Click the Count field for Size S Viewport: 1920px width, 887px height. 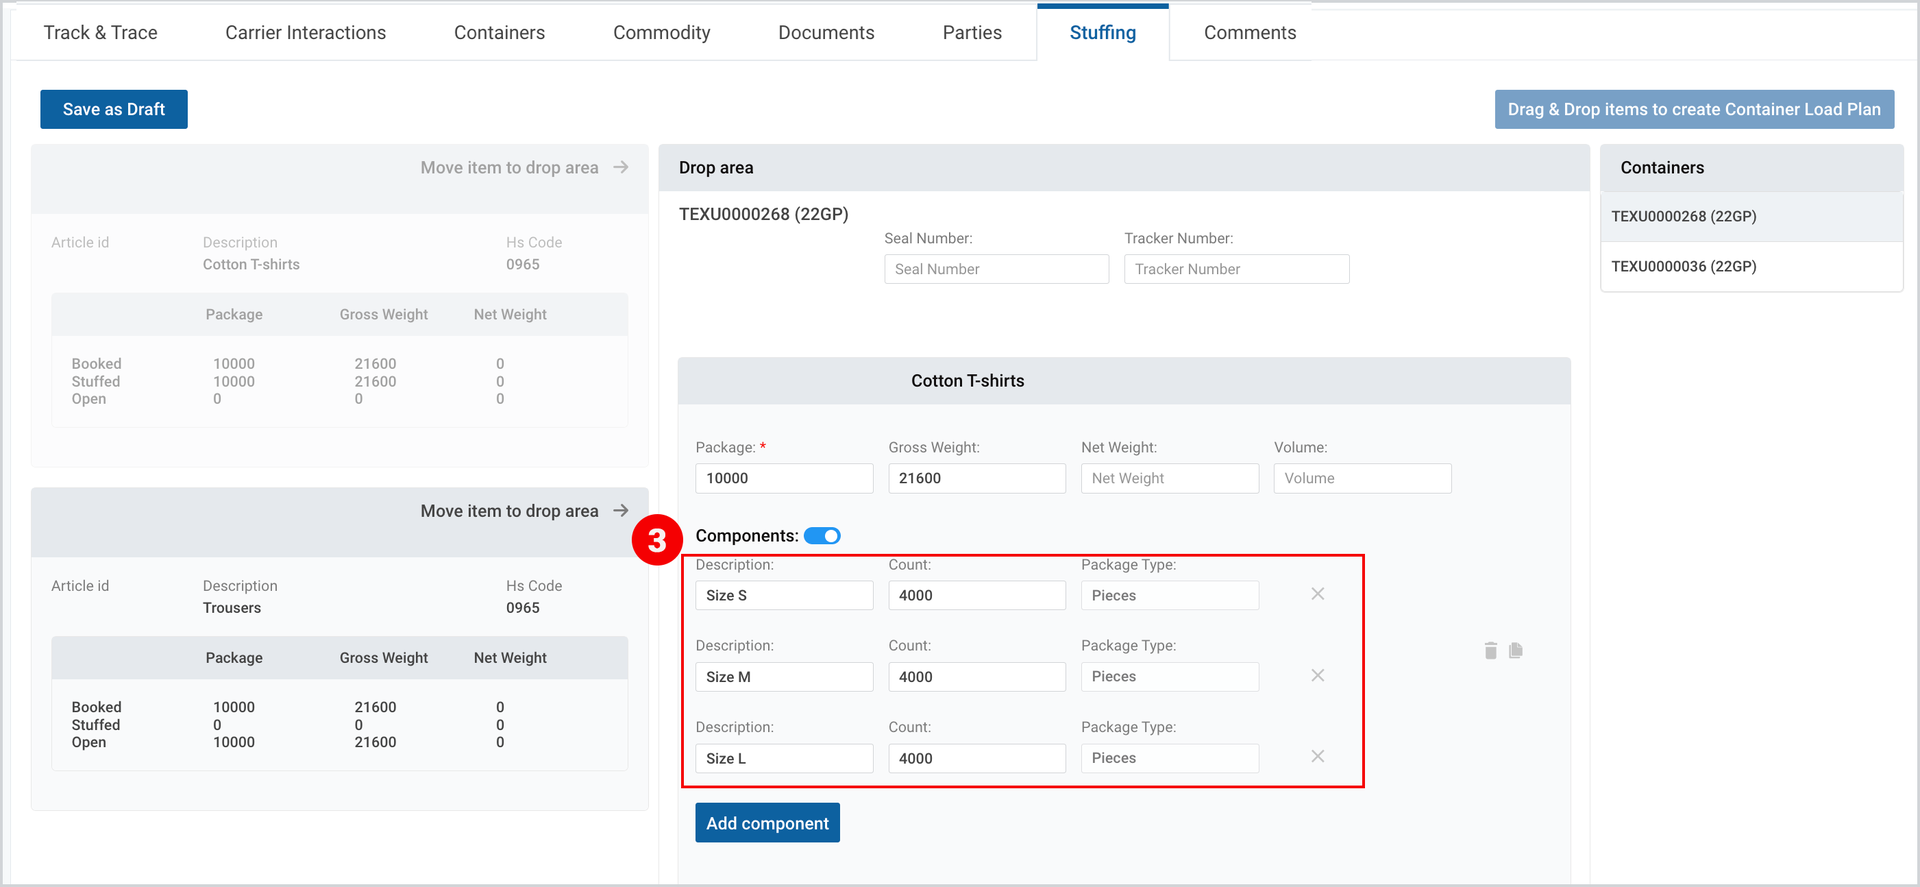[977, 595]
